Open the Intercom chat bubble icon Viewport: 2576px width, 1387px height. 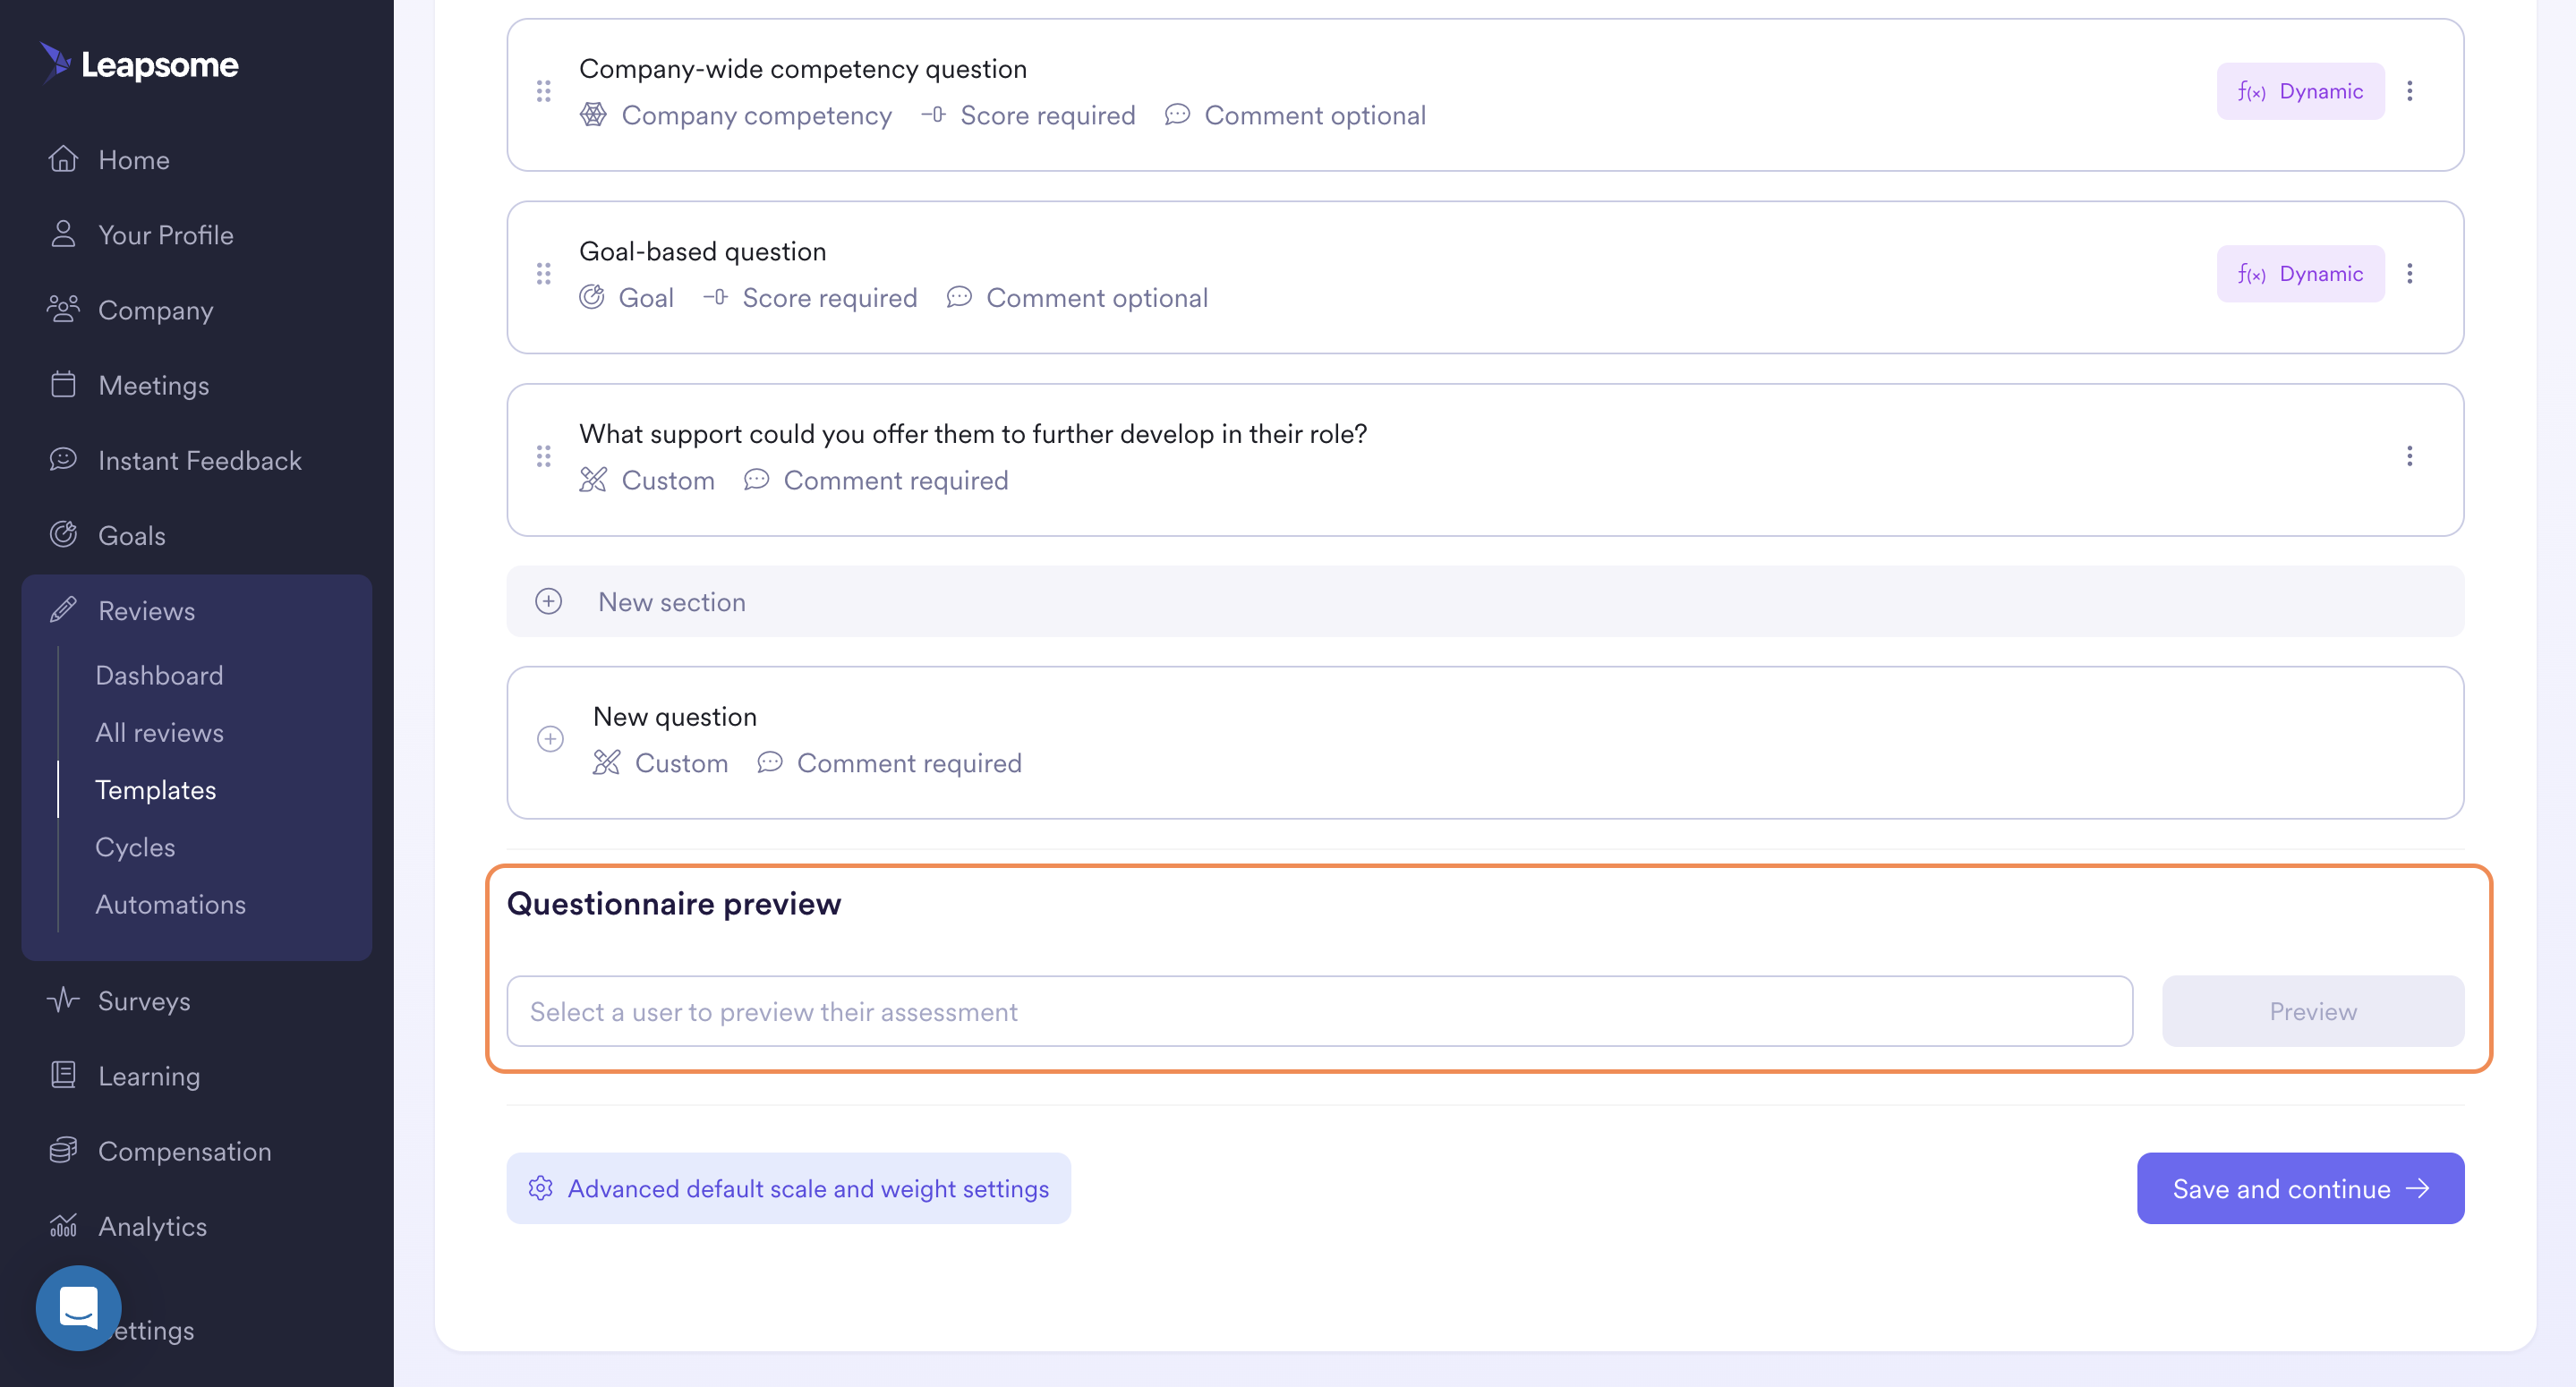click(x=78, y=1307)
